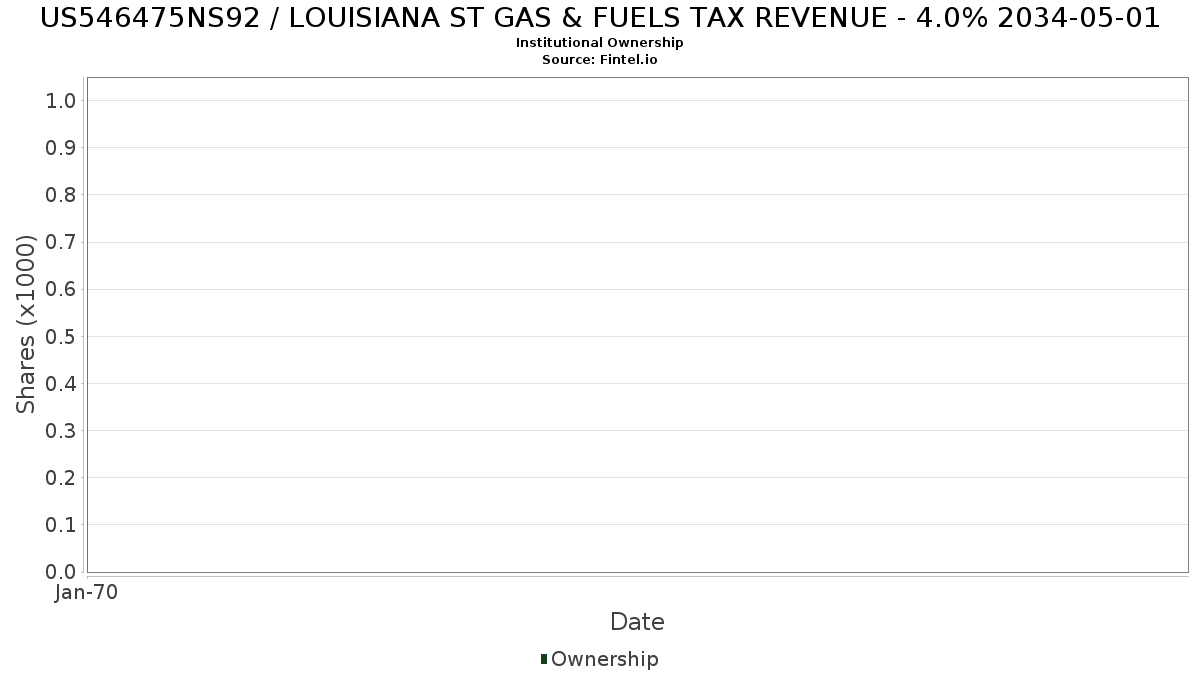
Task: Click the 0.0 y-axis label
Action: (61, 571)
